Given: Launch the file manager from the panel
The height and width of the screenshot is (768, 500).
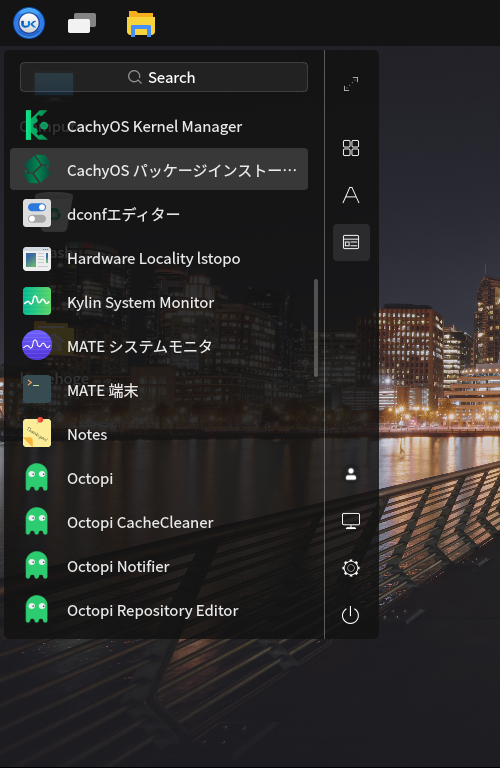Looking at the screenshot, I should [x=141, y=24].
